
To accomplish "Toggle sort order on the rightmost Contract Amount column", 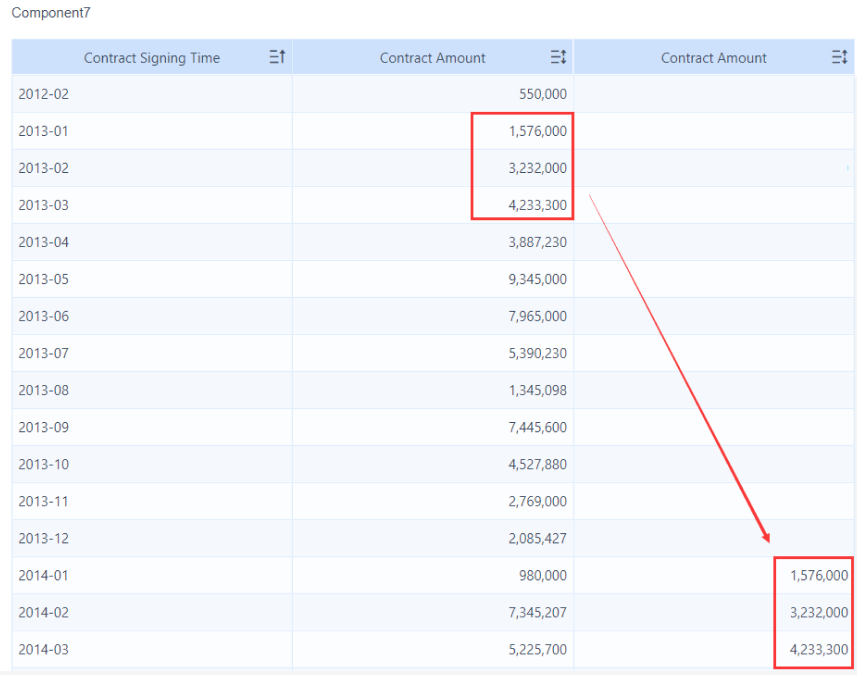I will pyautogui.click(x=839, y=57).
